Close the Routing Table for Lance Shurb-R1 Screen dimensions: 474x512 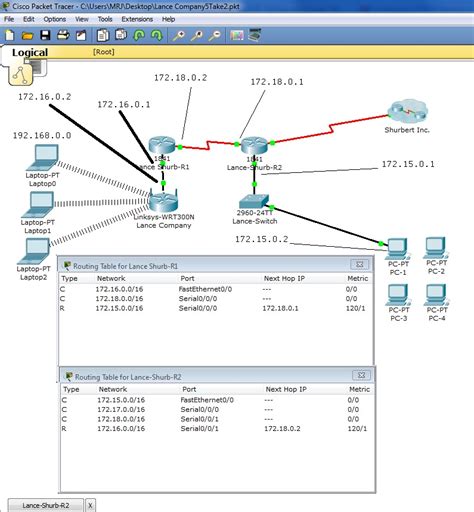[x=360, y=265]
